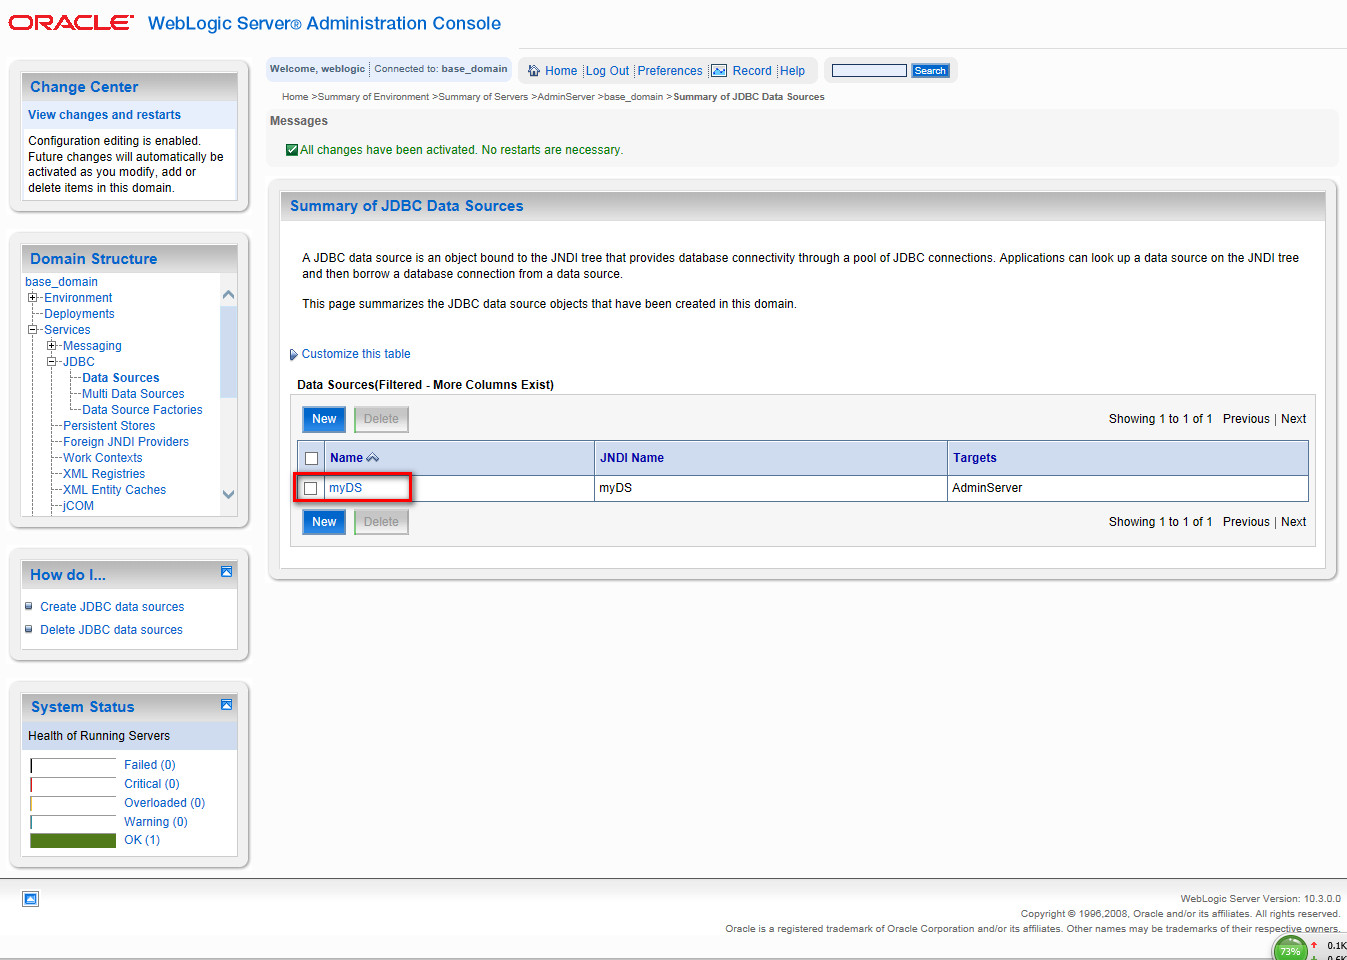The height and width of the screenshot is (960, 1347).
Task: Open XML Registries tree item
Action: click(104, 474)
